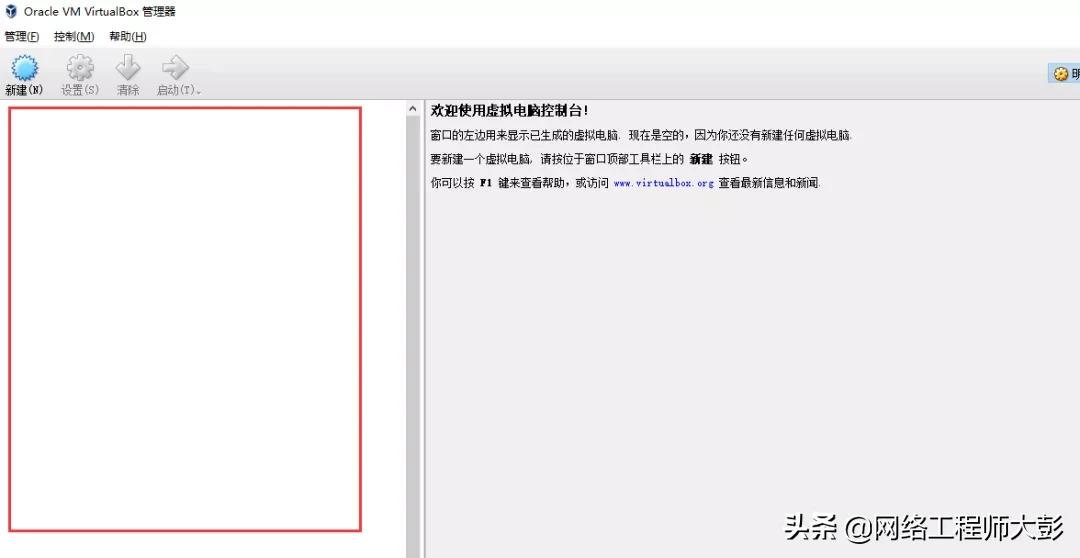Open the 管理(F) menu
This screenshot has height=558, width=1080.
22,37
